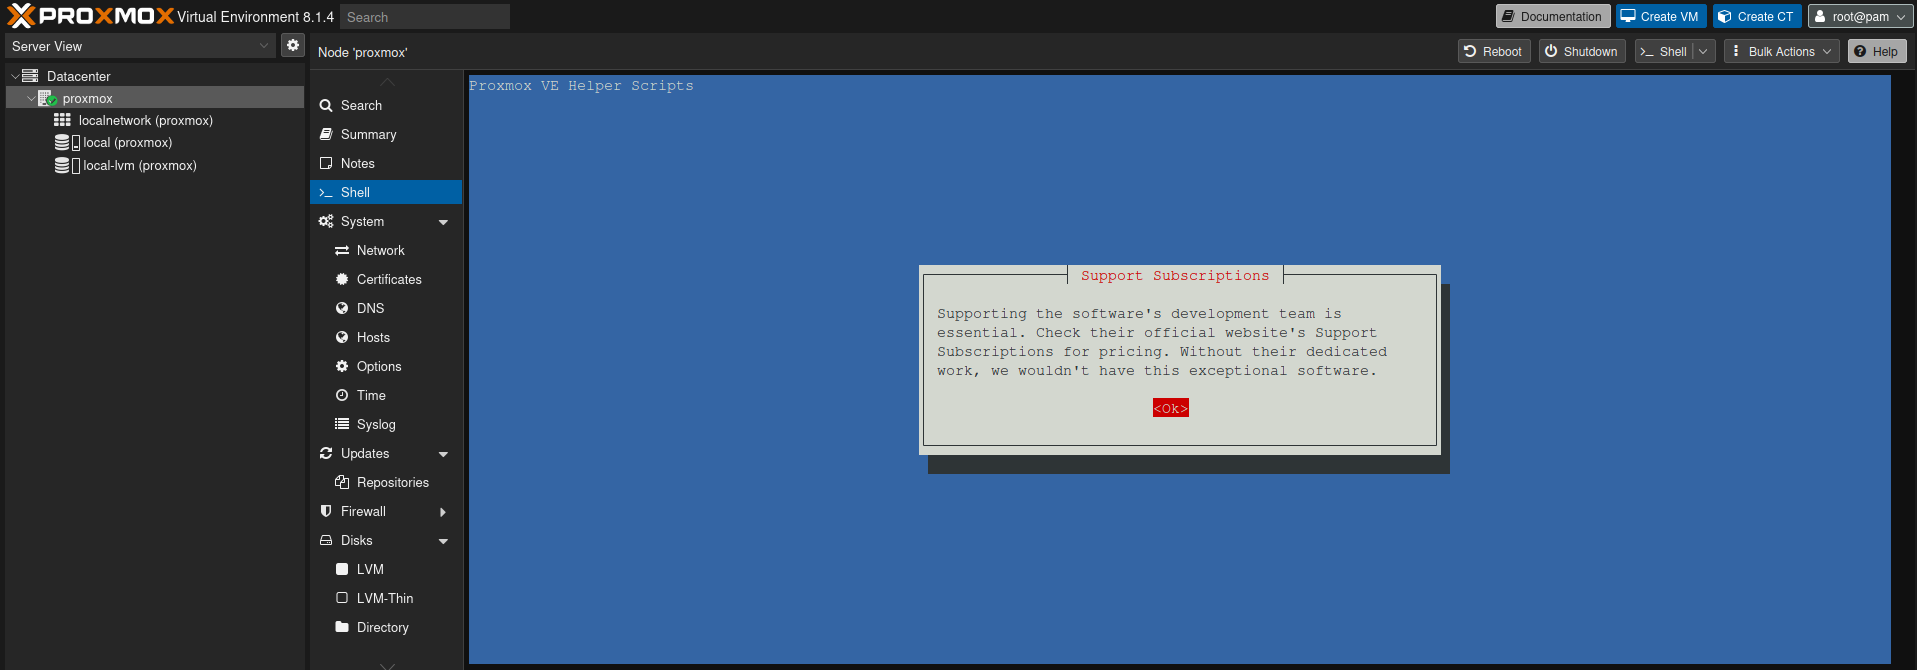Open the Repositories menu item
The height and width of the screenshot is (670, 1917).
(x=386, y=482)
